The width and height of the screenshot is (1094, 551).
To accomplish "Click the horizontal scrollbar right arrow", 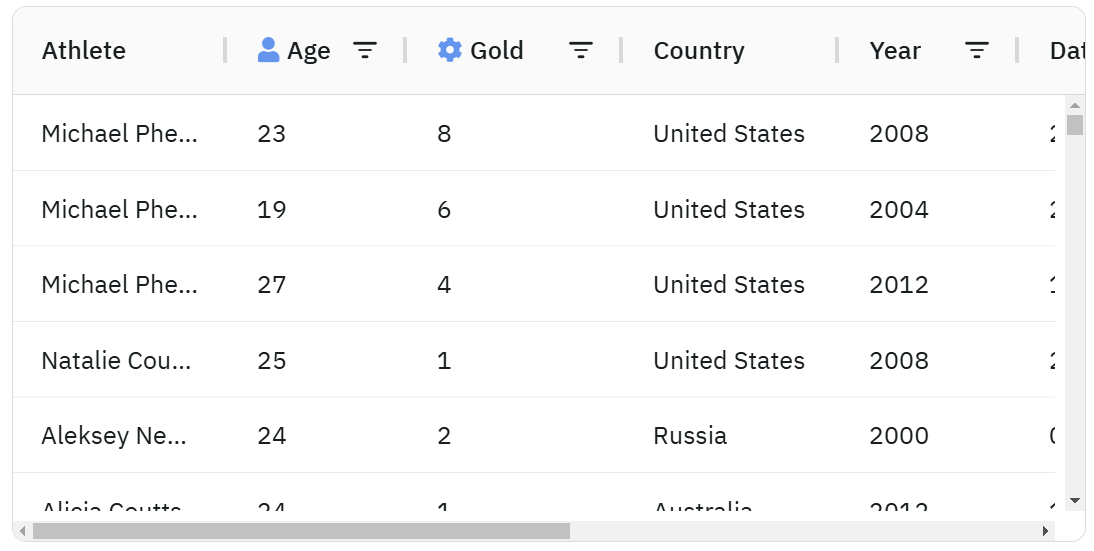I will click(x=1046, y=531).
